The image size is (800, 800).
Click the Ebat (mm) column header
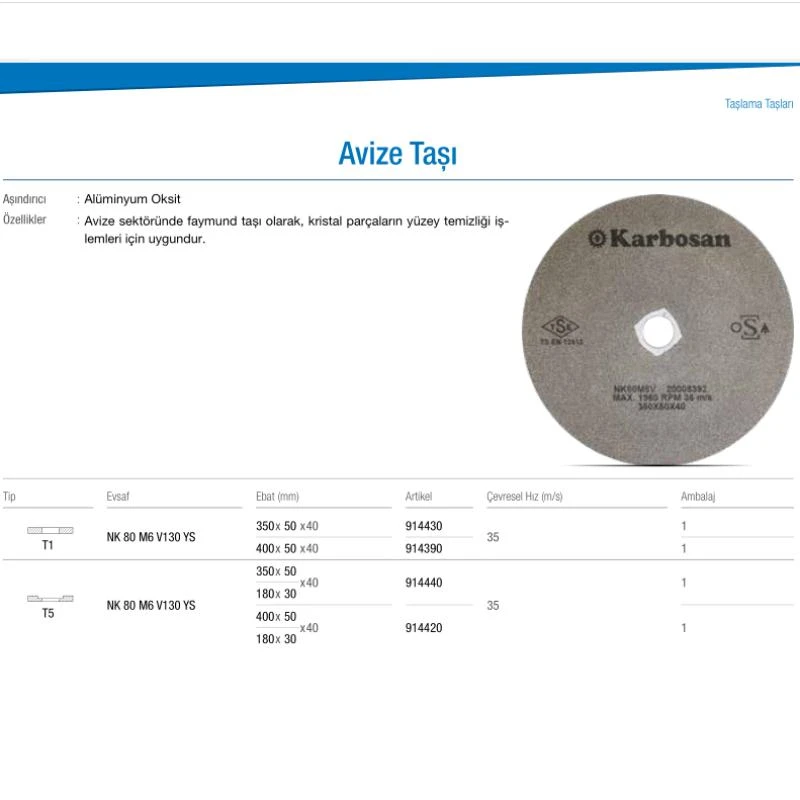coord(278,496)
